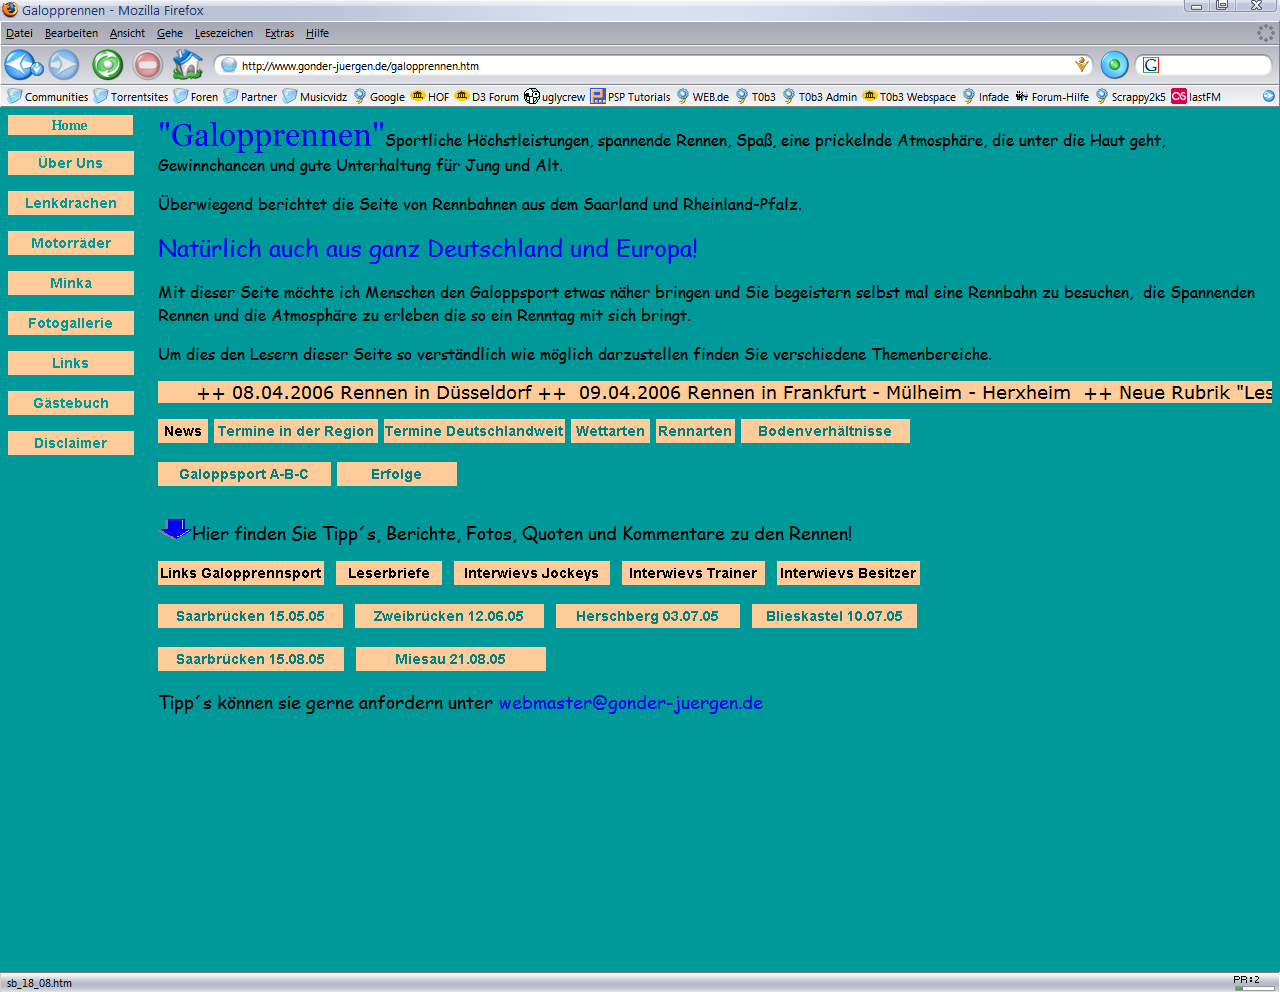The height and width of the screenshot is (992, 1280).
Task: Open the lastFM bookmark
Action: (x=1196, y=97)
